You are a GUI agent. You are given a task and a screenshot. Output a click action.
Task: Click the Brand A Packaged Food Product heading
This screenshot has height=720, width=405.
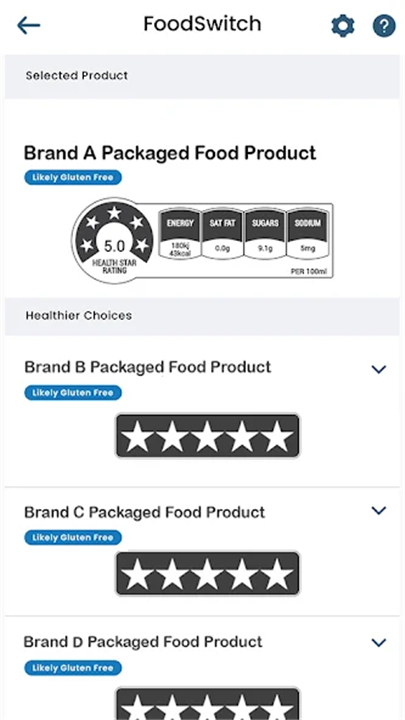click(x=170, y=153)
